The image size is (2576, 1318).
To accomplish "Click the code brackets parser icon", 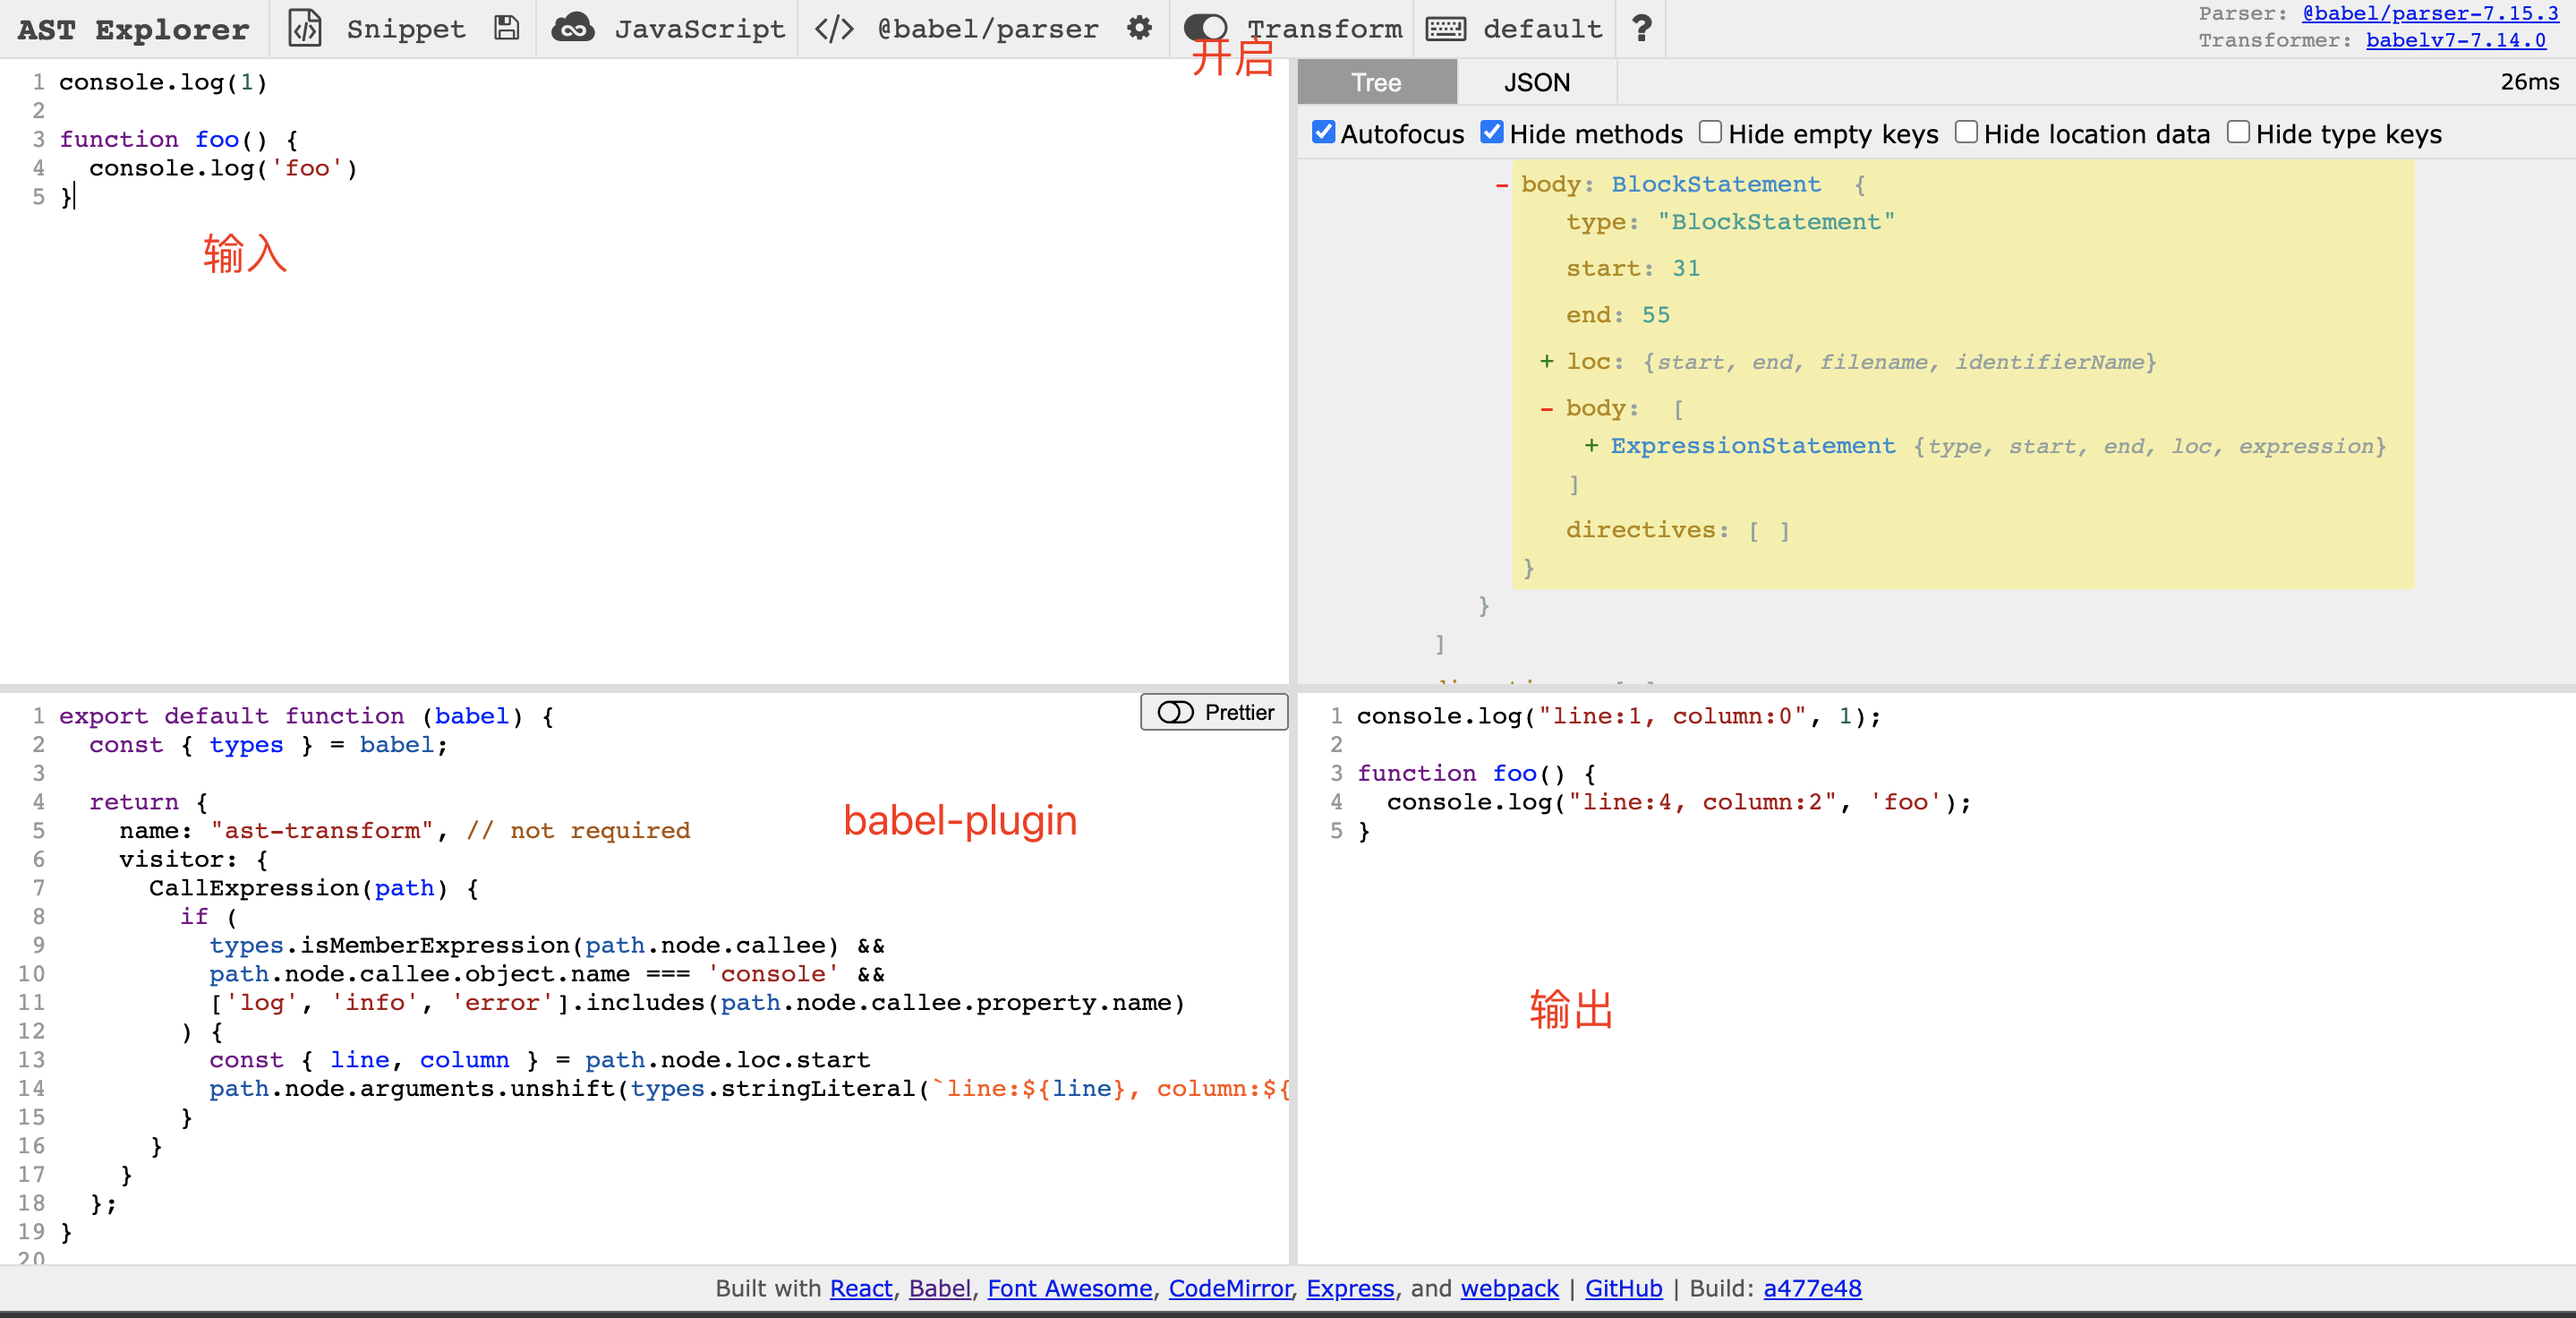I will [x=834, y=28].
